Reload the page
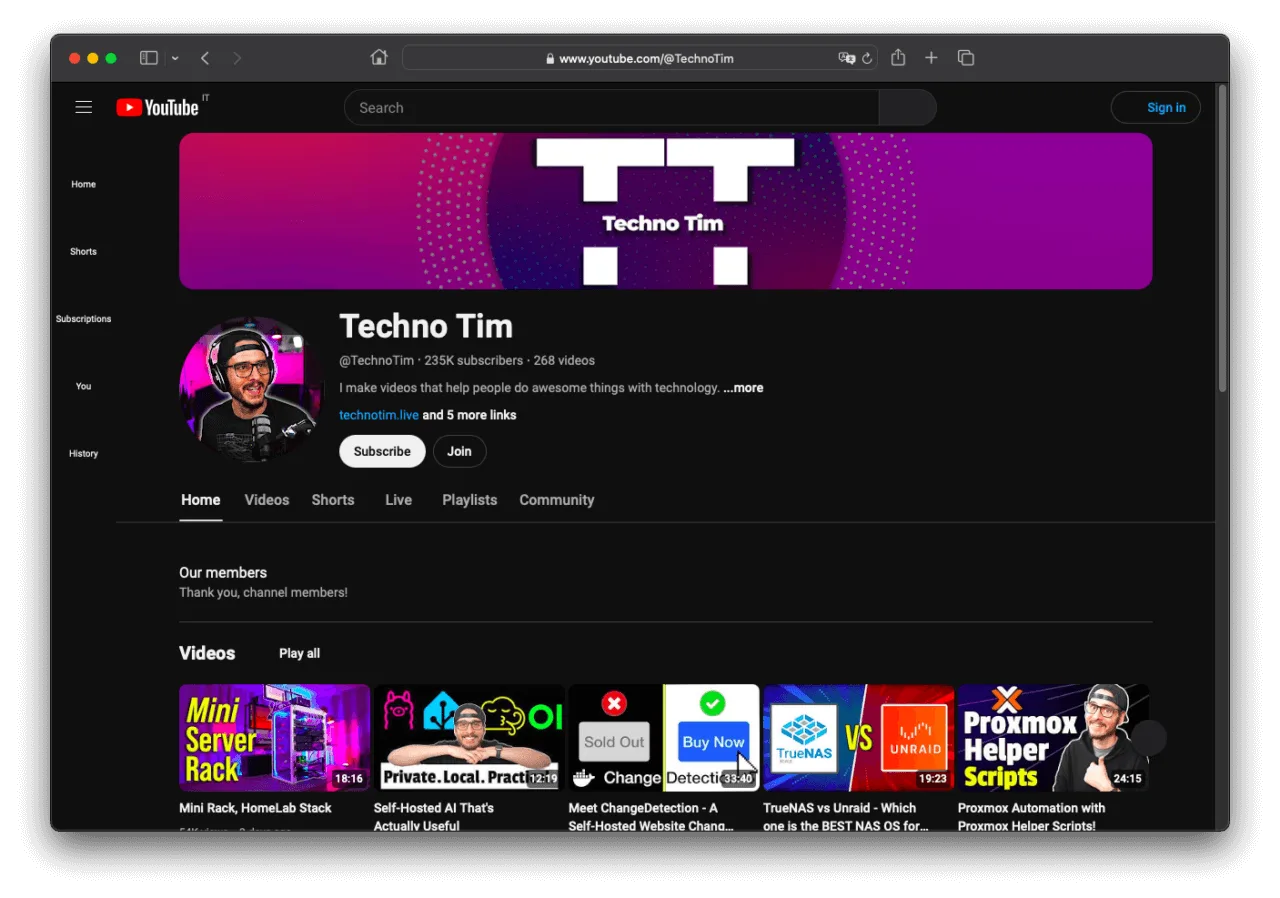Image resolution: width=1280 pixels, height=898 pixels. coord(867,58)
